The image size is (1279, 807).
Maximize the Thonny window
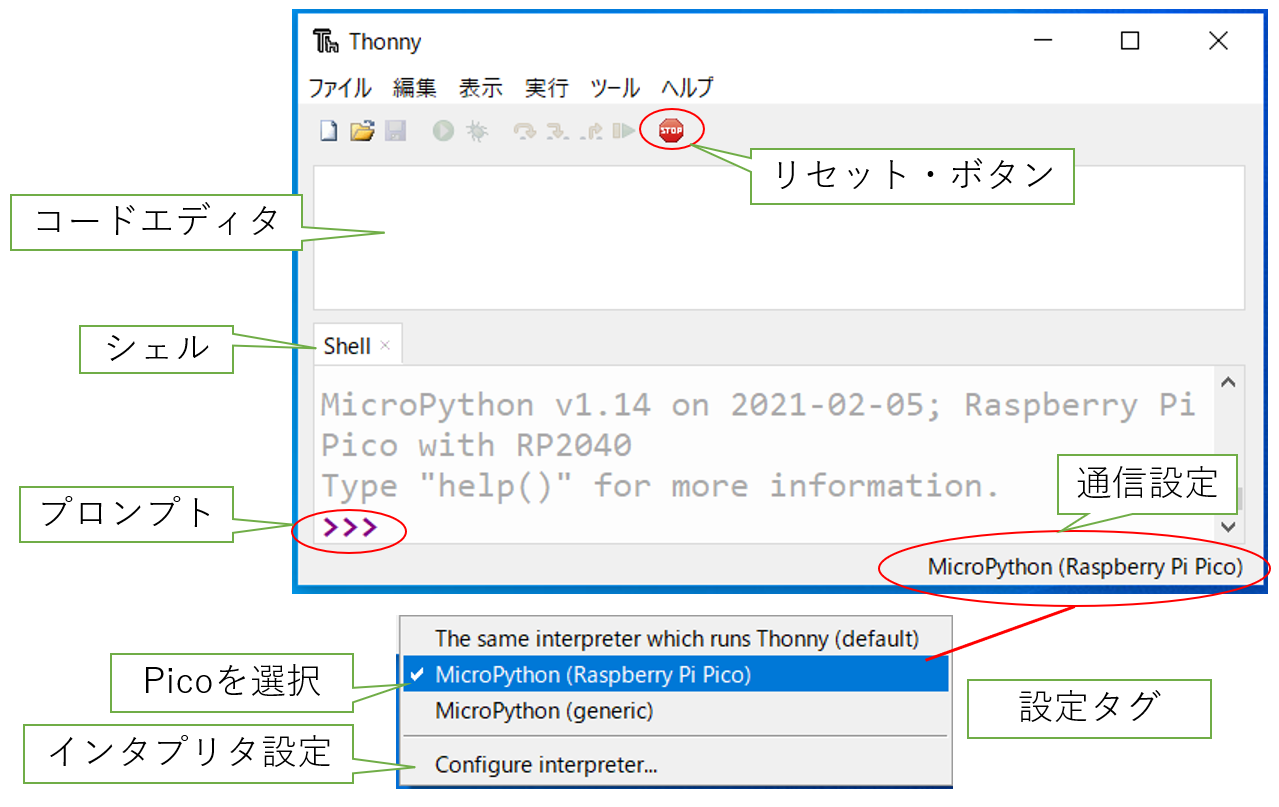pos(1130,41)
